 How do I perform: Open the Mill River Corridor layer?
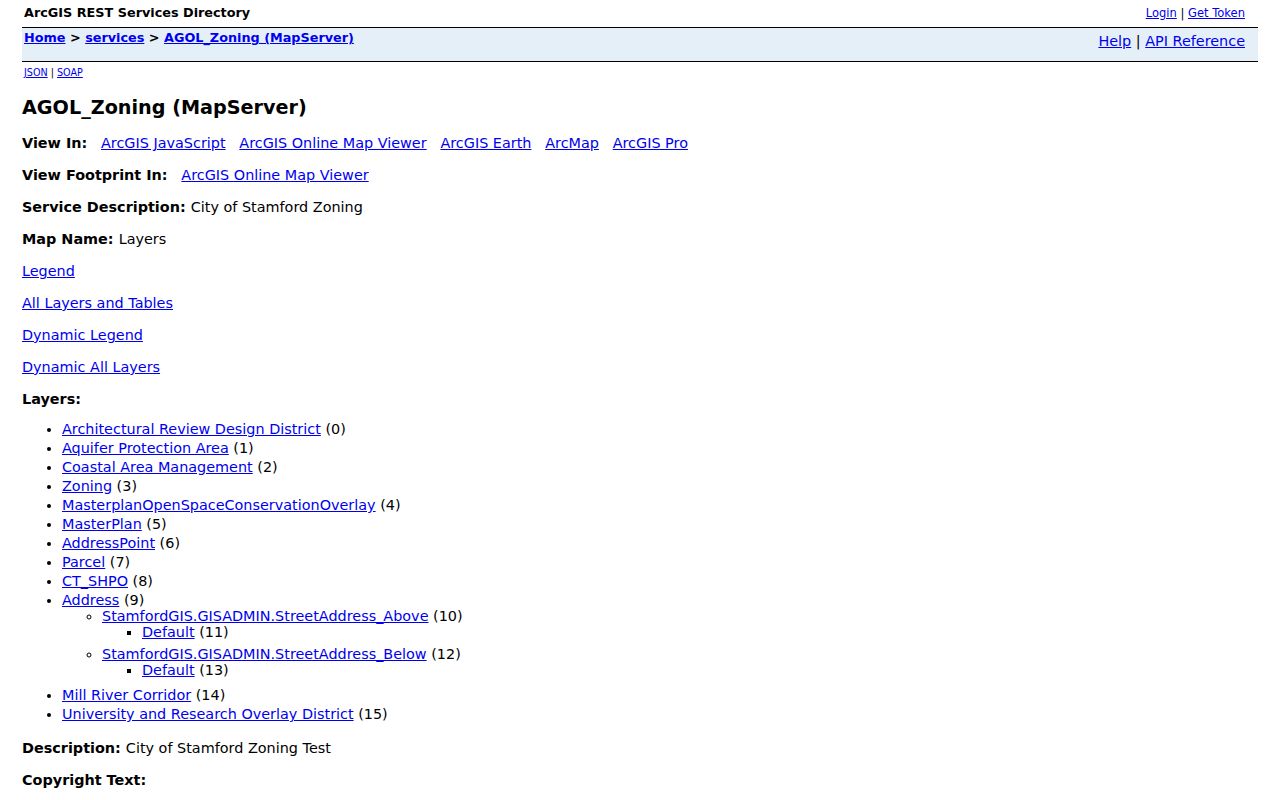(126, 695)
